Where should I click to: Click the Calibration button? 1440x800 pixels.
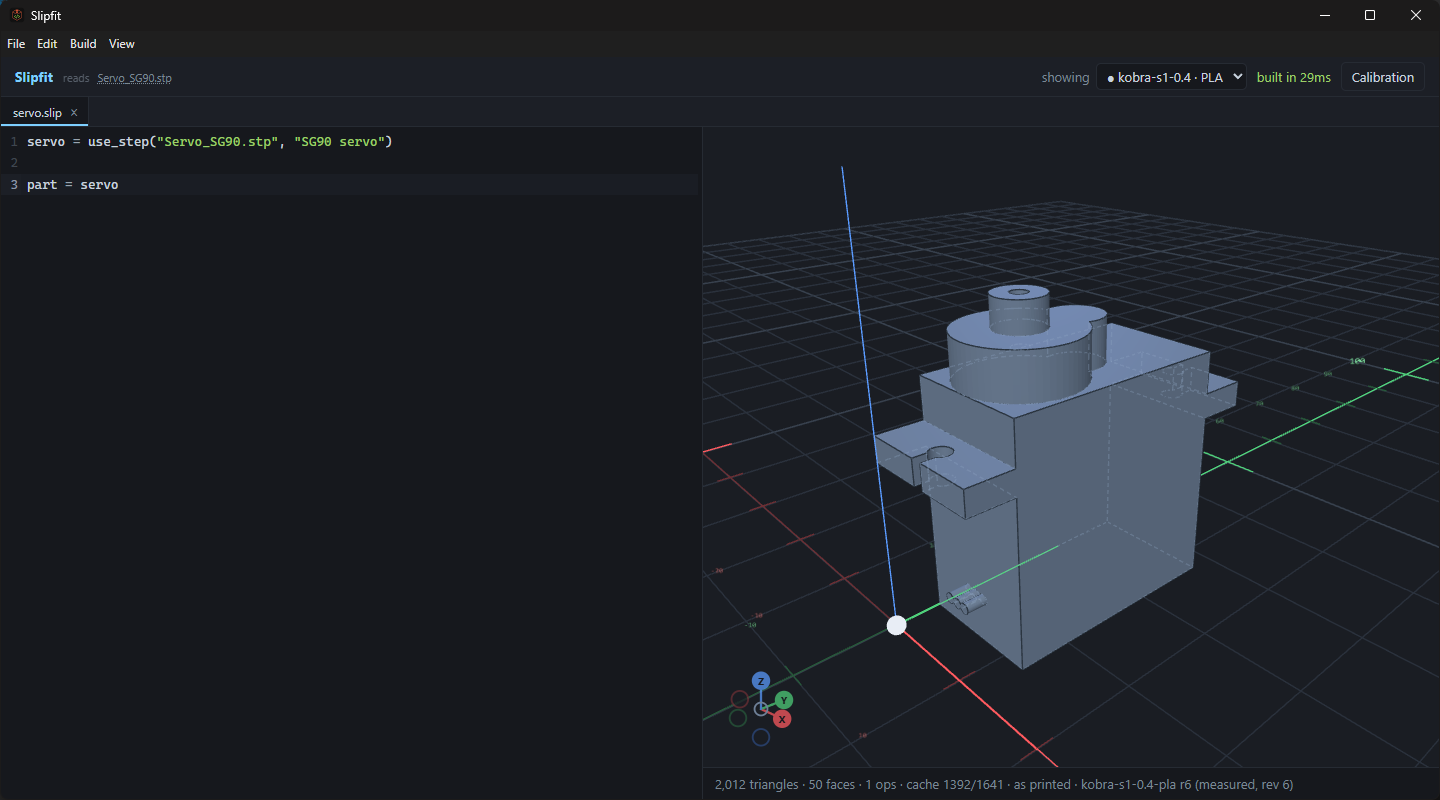[x=1382, y=77]
